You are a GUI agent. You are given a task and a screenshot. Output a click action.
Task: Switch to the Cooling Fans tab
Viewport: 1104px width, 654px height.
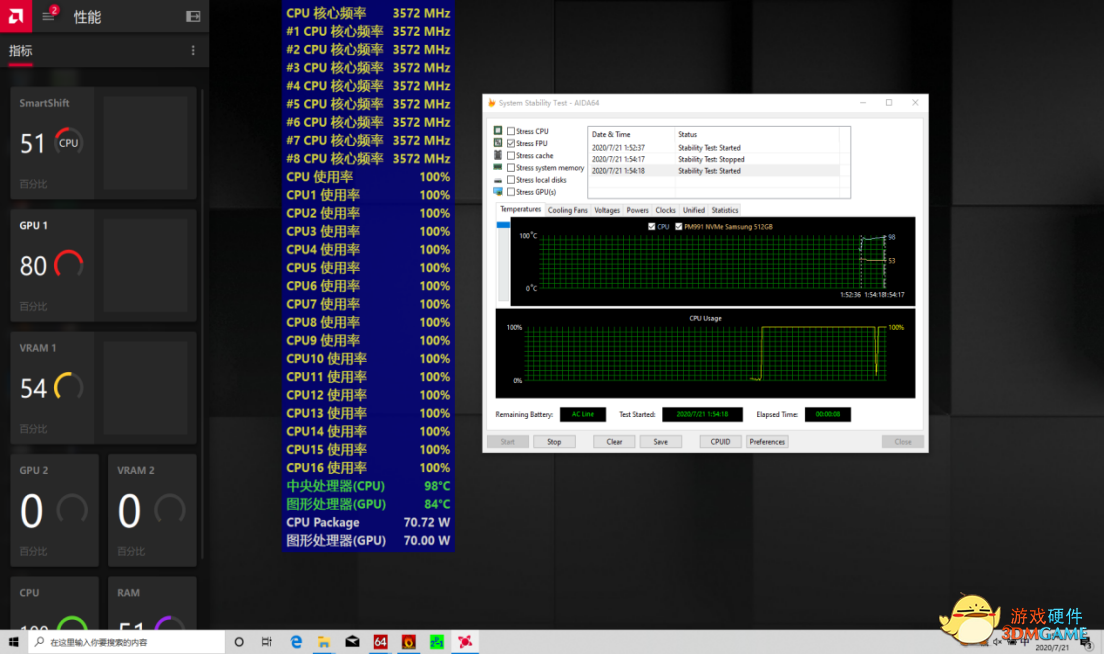(567, 210)
